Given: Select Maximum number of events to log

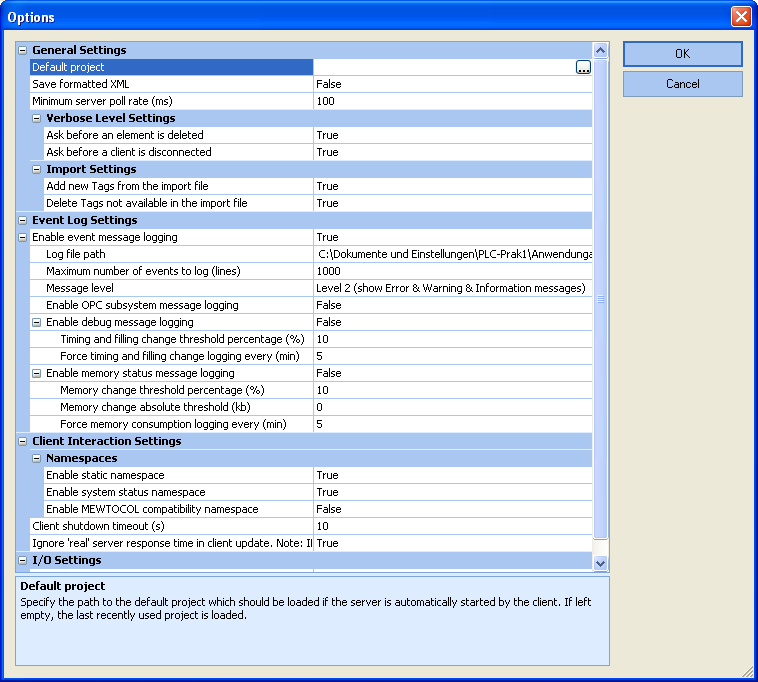Looking at the screenshot, I should tap(172, 271).
